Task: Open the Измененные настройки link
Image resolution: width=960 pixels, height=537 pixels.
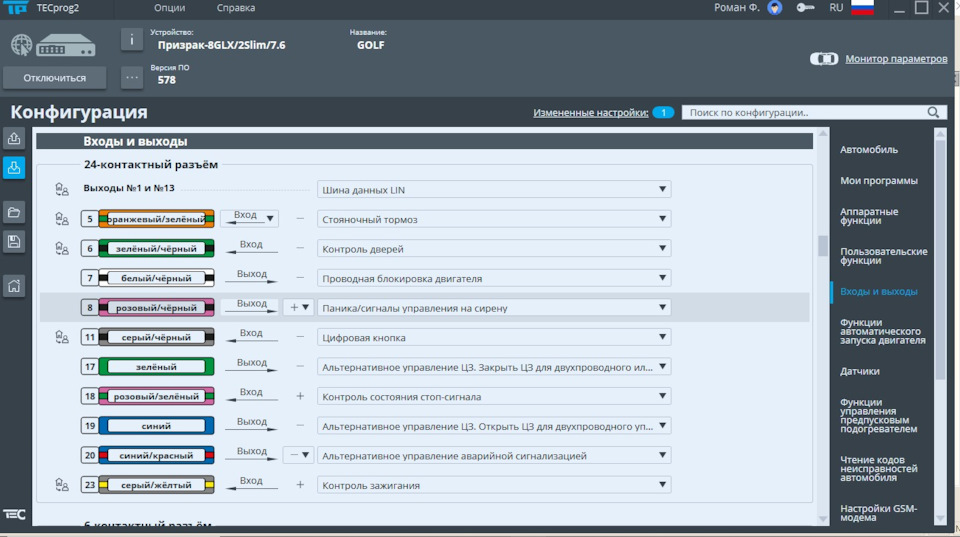Action: tap(590, 113)
